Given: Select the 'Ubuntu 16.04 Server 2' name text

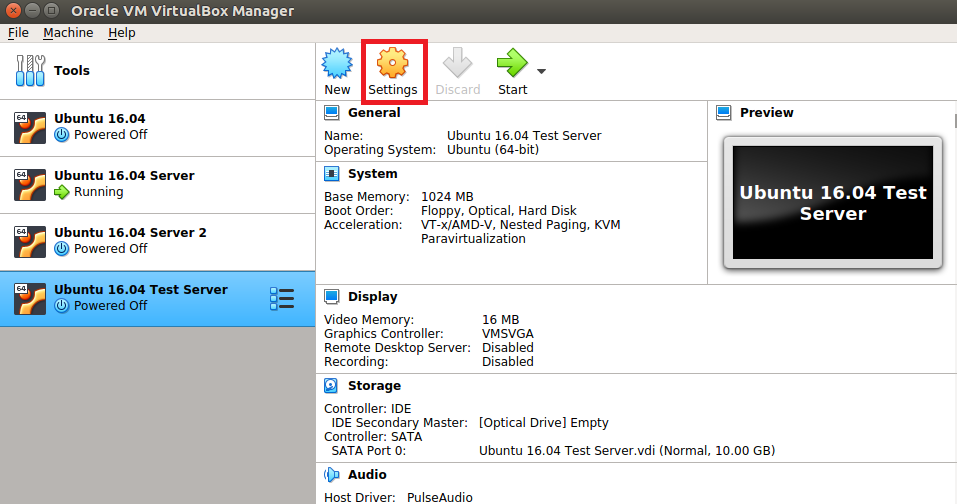Looking at the screenshot, I should 130,232.
